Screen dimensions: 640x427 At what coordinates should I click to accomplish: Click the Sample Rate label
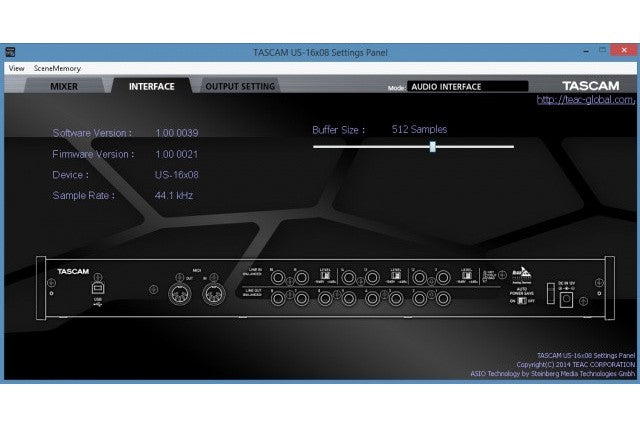click(x=84, y=196)
